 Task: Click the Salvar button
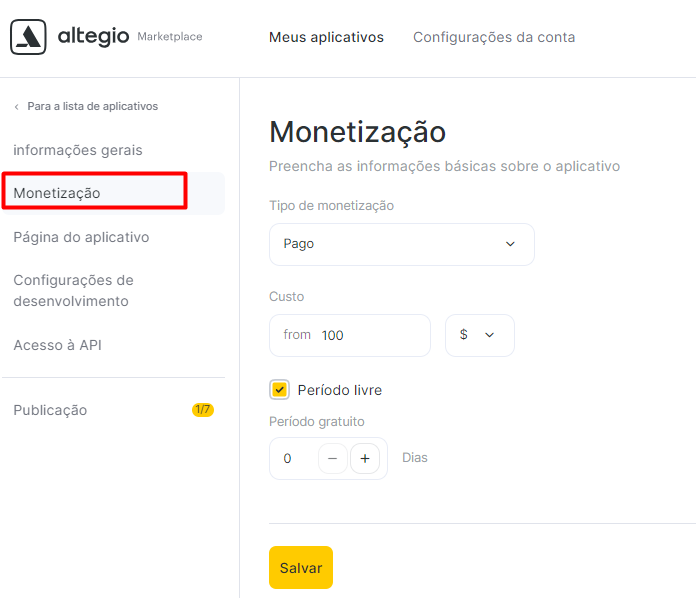[x=301, y=567]
